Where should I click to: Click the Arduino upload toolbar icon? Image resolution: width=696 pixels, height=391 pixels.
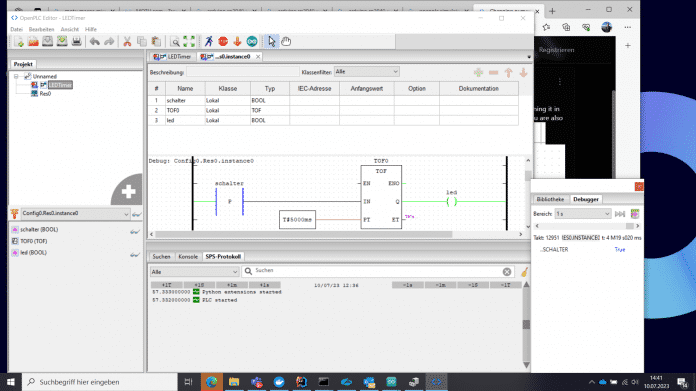pyautogui.click(x=252, y=42)
